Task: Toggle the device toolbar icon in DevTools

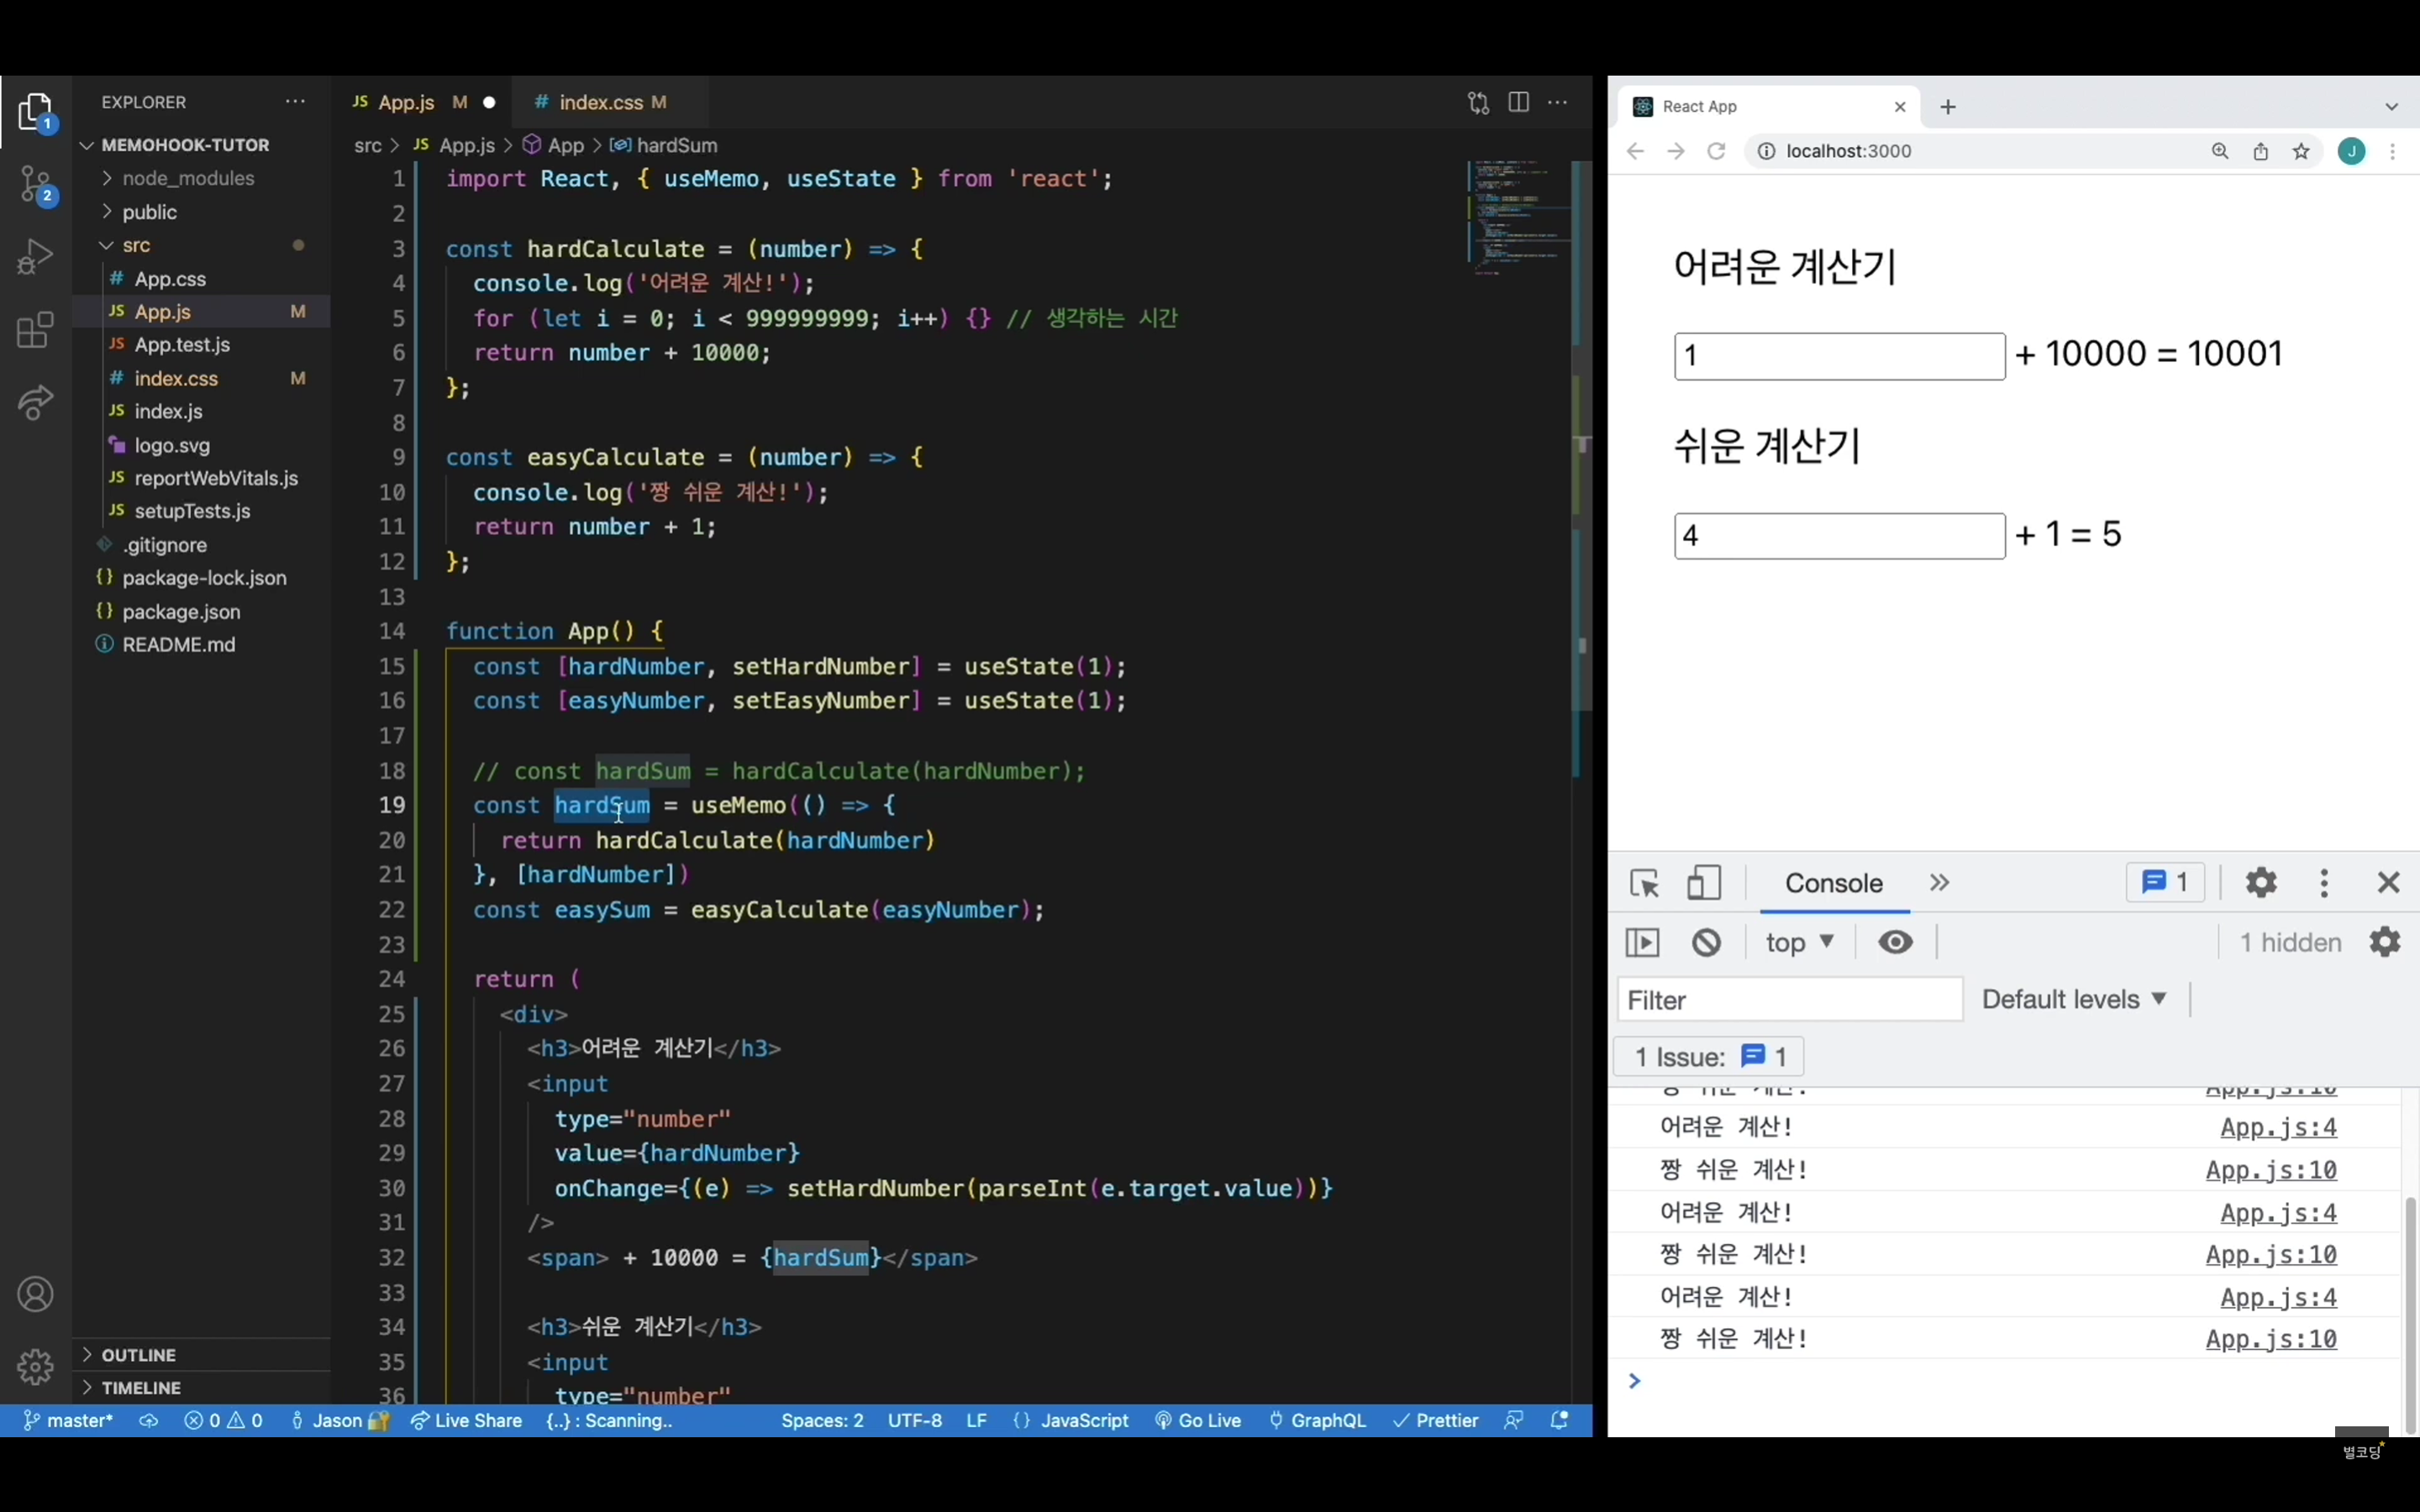Action: click(1704, 883)
